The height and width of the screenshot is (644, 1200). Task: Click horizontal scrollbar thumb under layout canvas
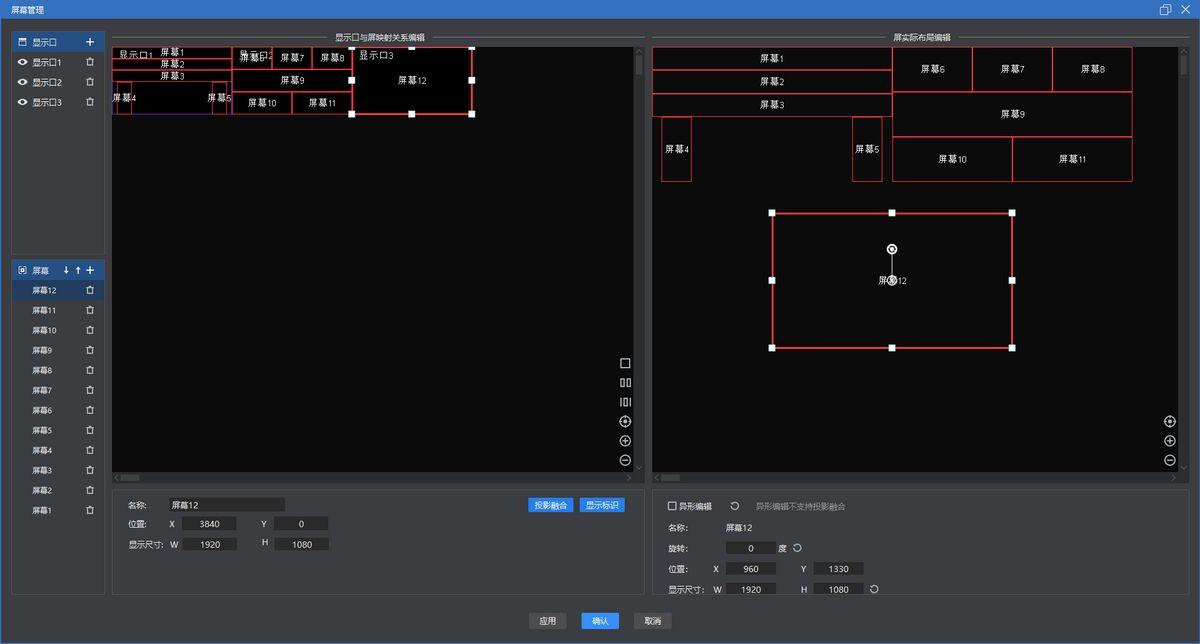(670, 478)
